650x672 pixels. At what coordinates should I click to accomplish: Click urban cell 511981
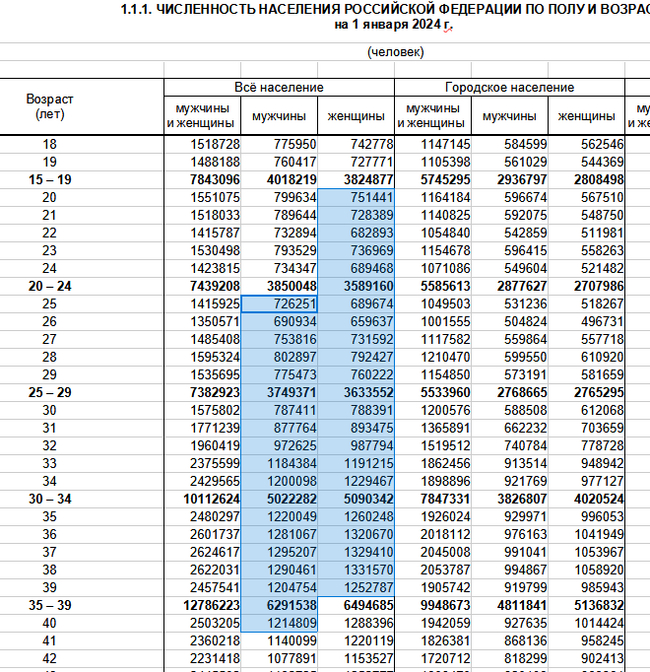pos(587,233)
